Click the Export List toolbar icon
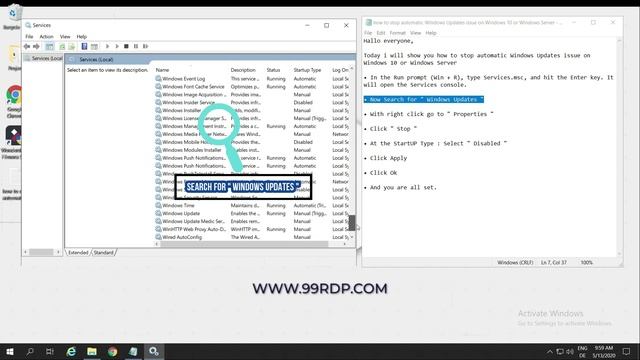The width and height of the screenshot is (640, 360). [x=71, y=47]
